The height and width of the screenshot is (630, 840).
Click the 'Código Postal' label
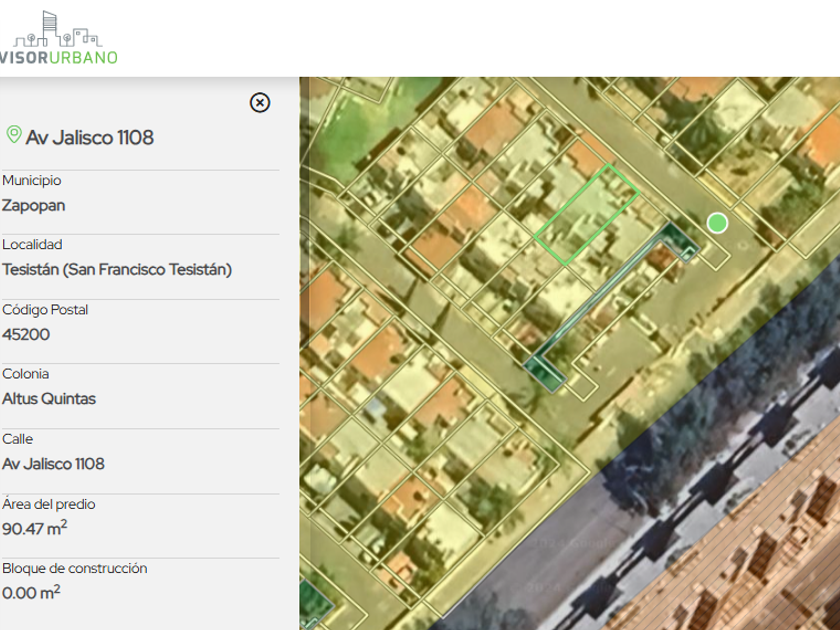point(45,310)
